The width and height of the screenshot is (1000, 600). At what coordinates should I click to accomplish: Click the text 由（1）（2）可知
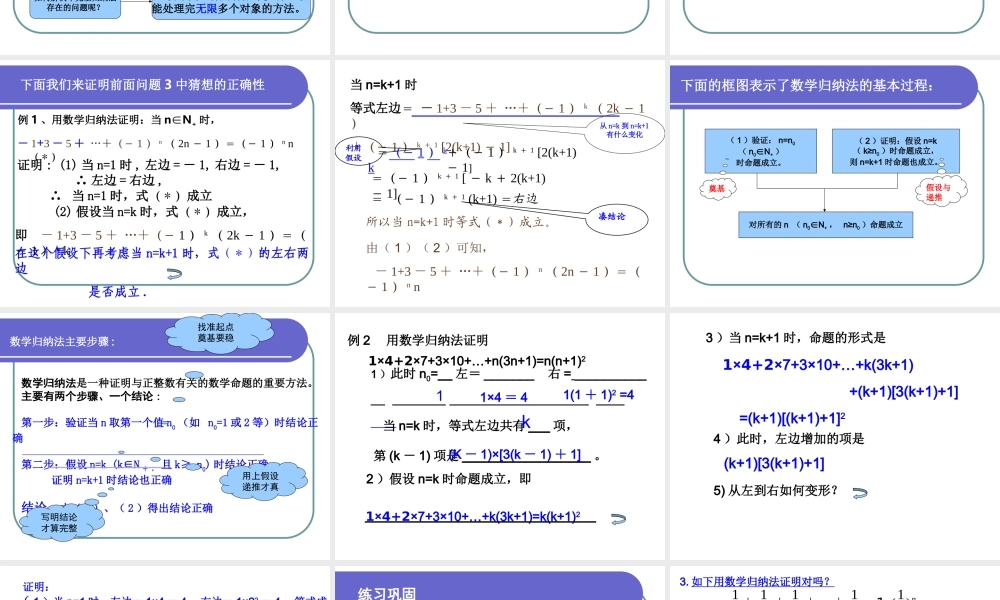tap(427, 247)
